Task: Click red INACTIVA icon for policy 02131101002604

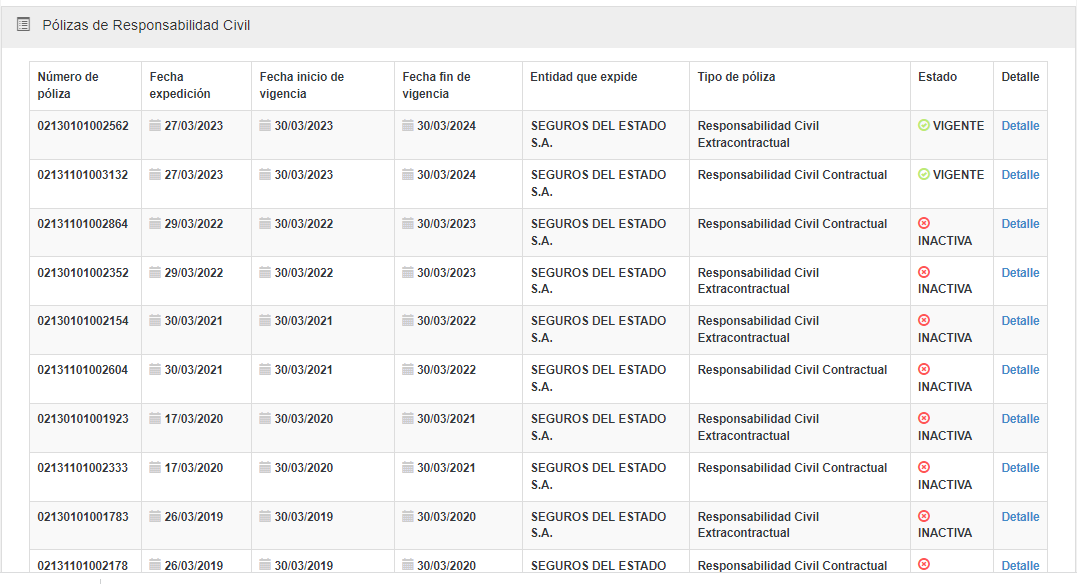Action: [924, 370]
